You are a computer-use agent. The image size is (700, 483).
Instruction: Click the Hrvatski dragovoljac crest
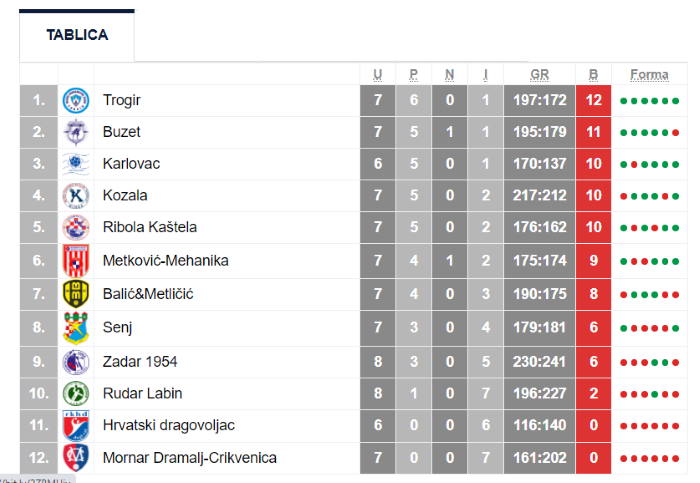coord(76,425)
